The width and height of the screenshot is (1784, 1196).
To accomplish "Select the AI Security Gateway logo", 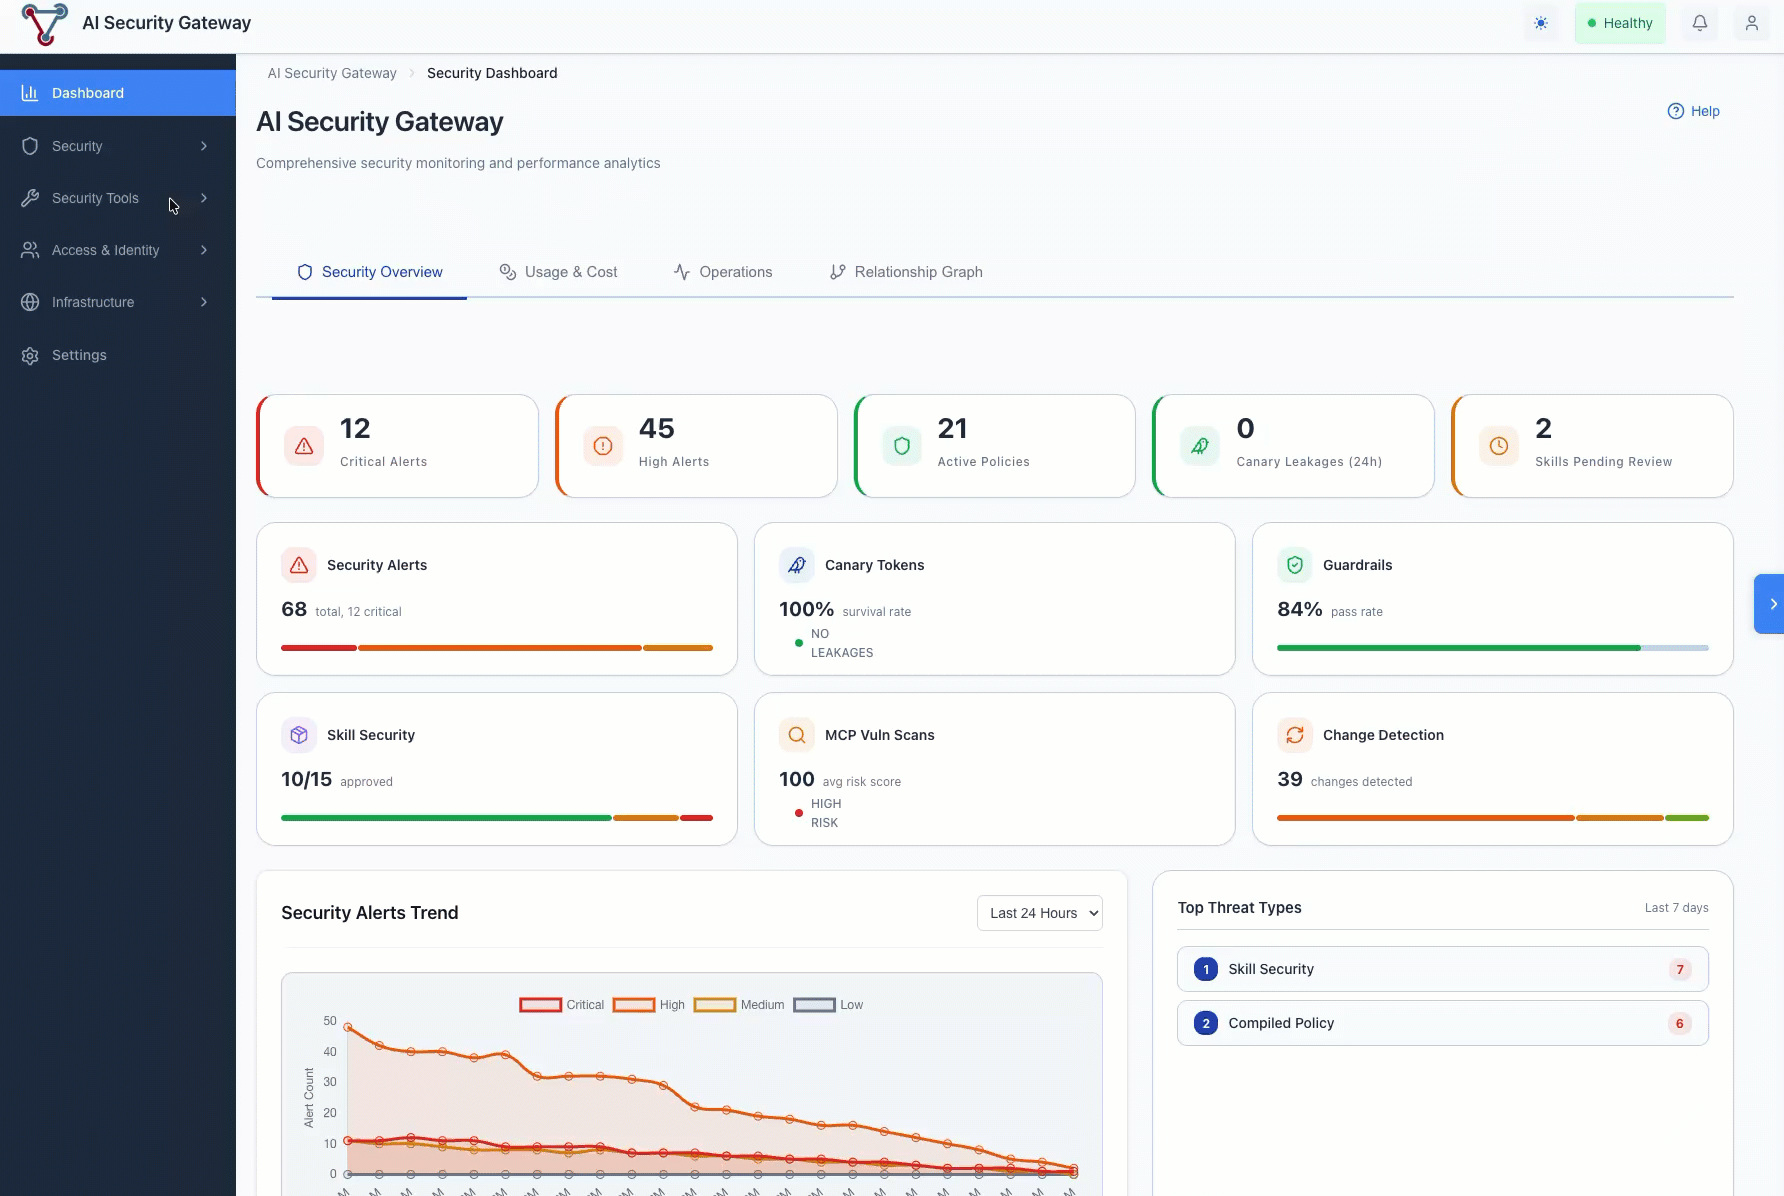I will 44,23.
